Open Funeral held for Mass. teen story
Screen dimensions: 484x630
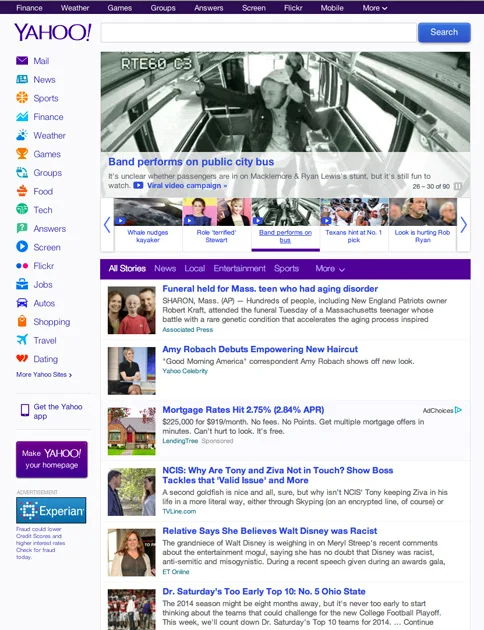coord(270,288)
